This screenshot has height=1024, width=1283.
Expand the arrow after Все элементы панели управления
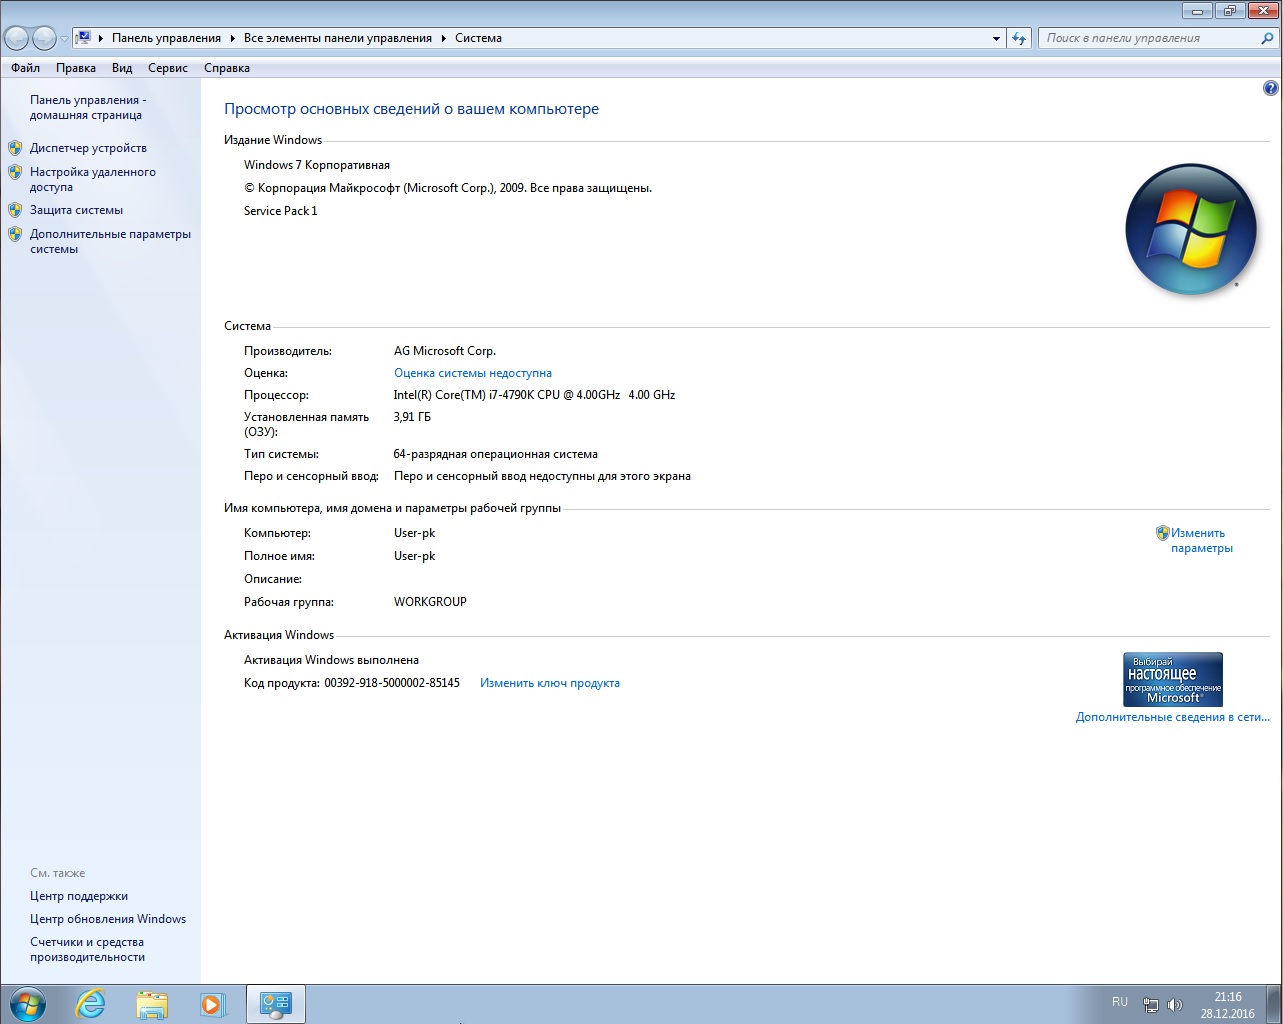coord(443,38)
